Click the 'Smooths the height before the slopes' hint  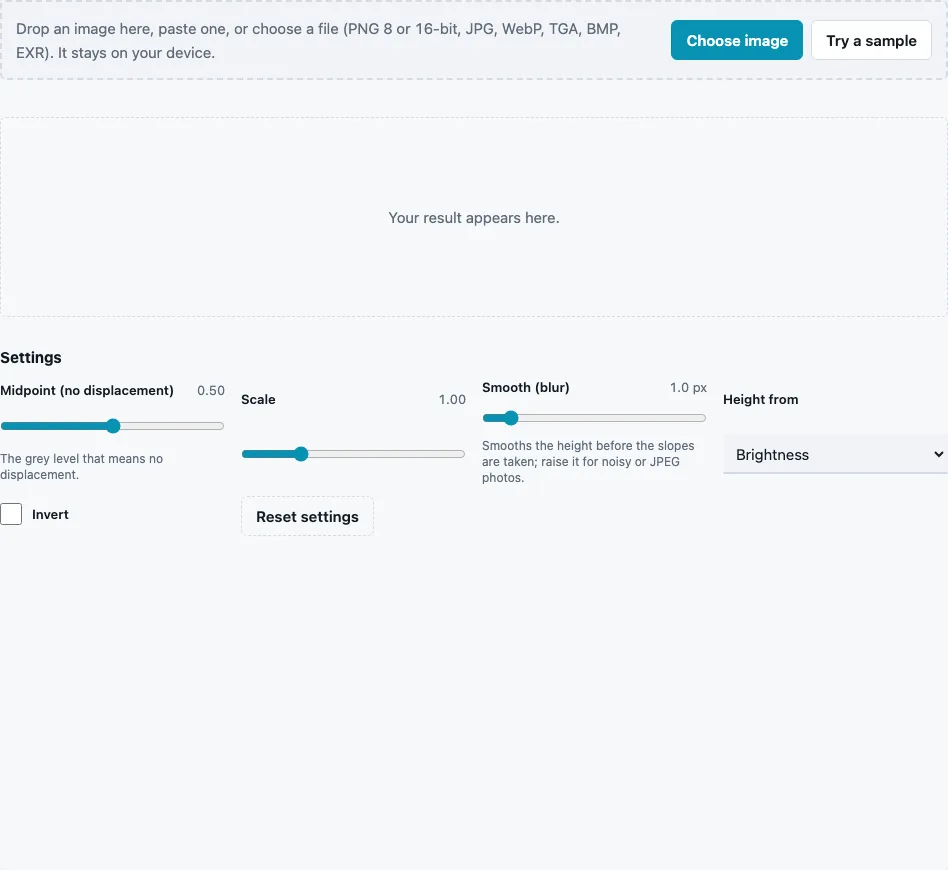[x=588, y=461]
